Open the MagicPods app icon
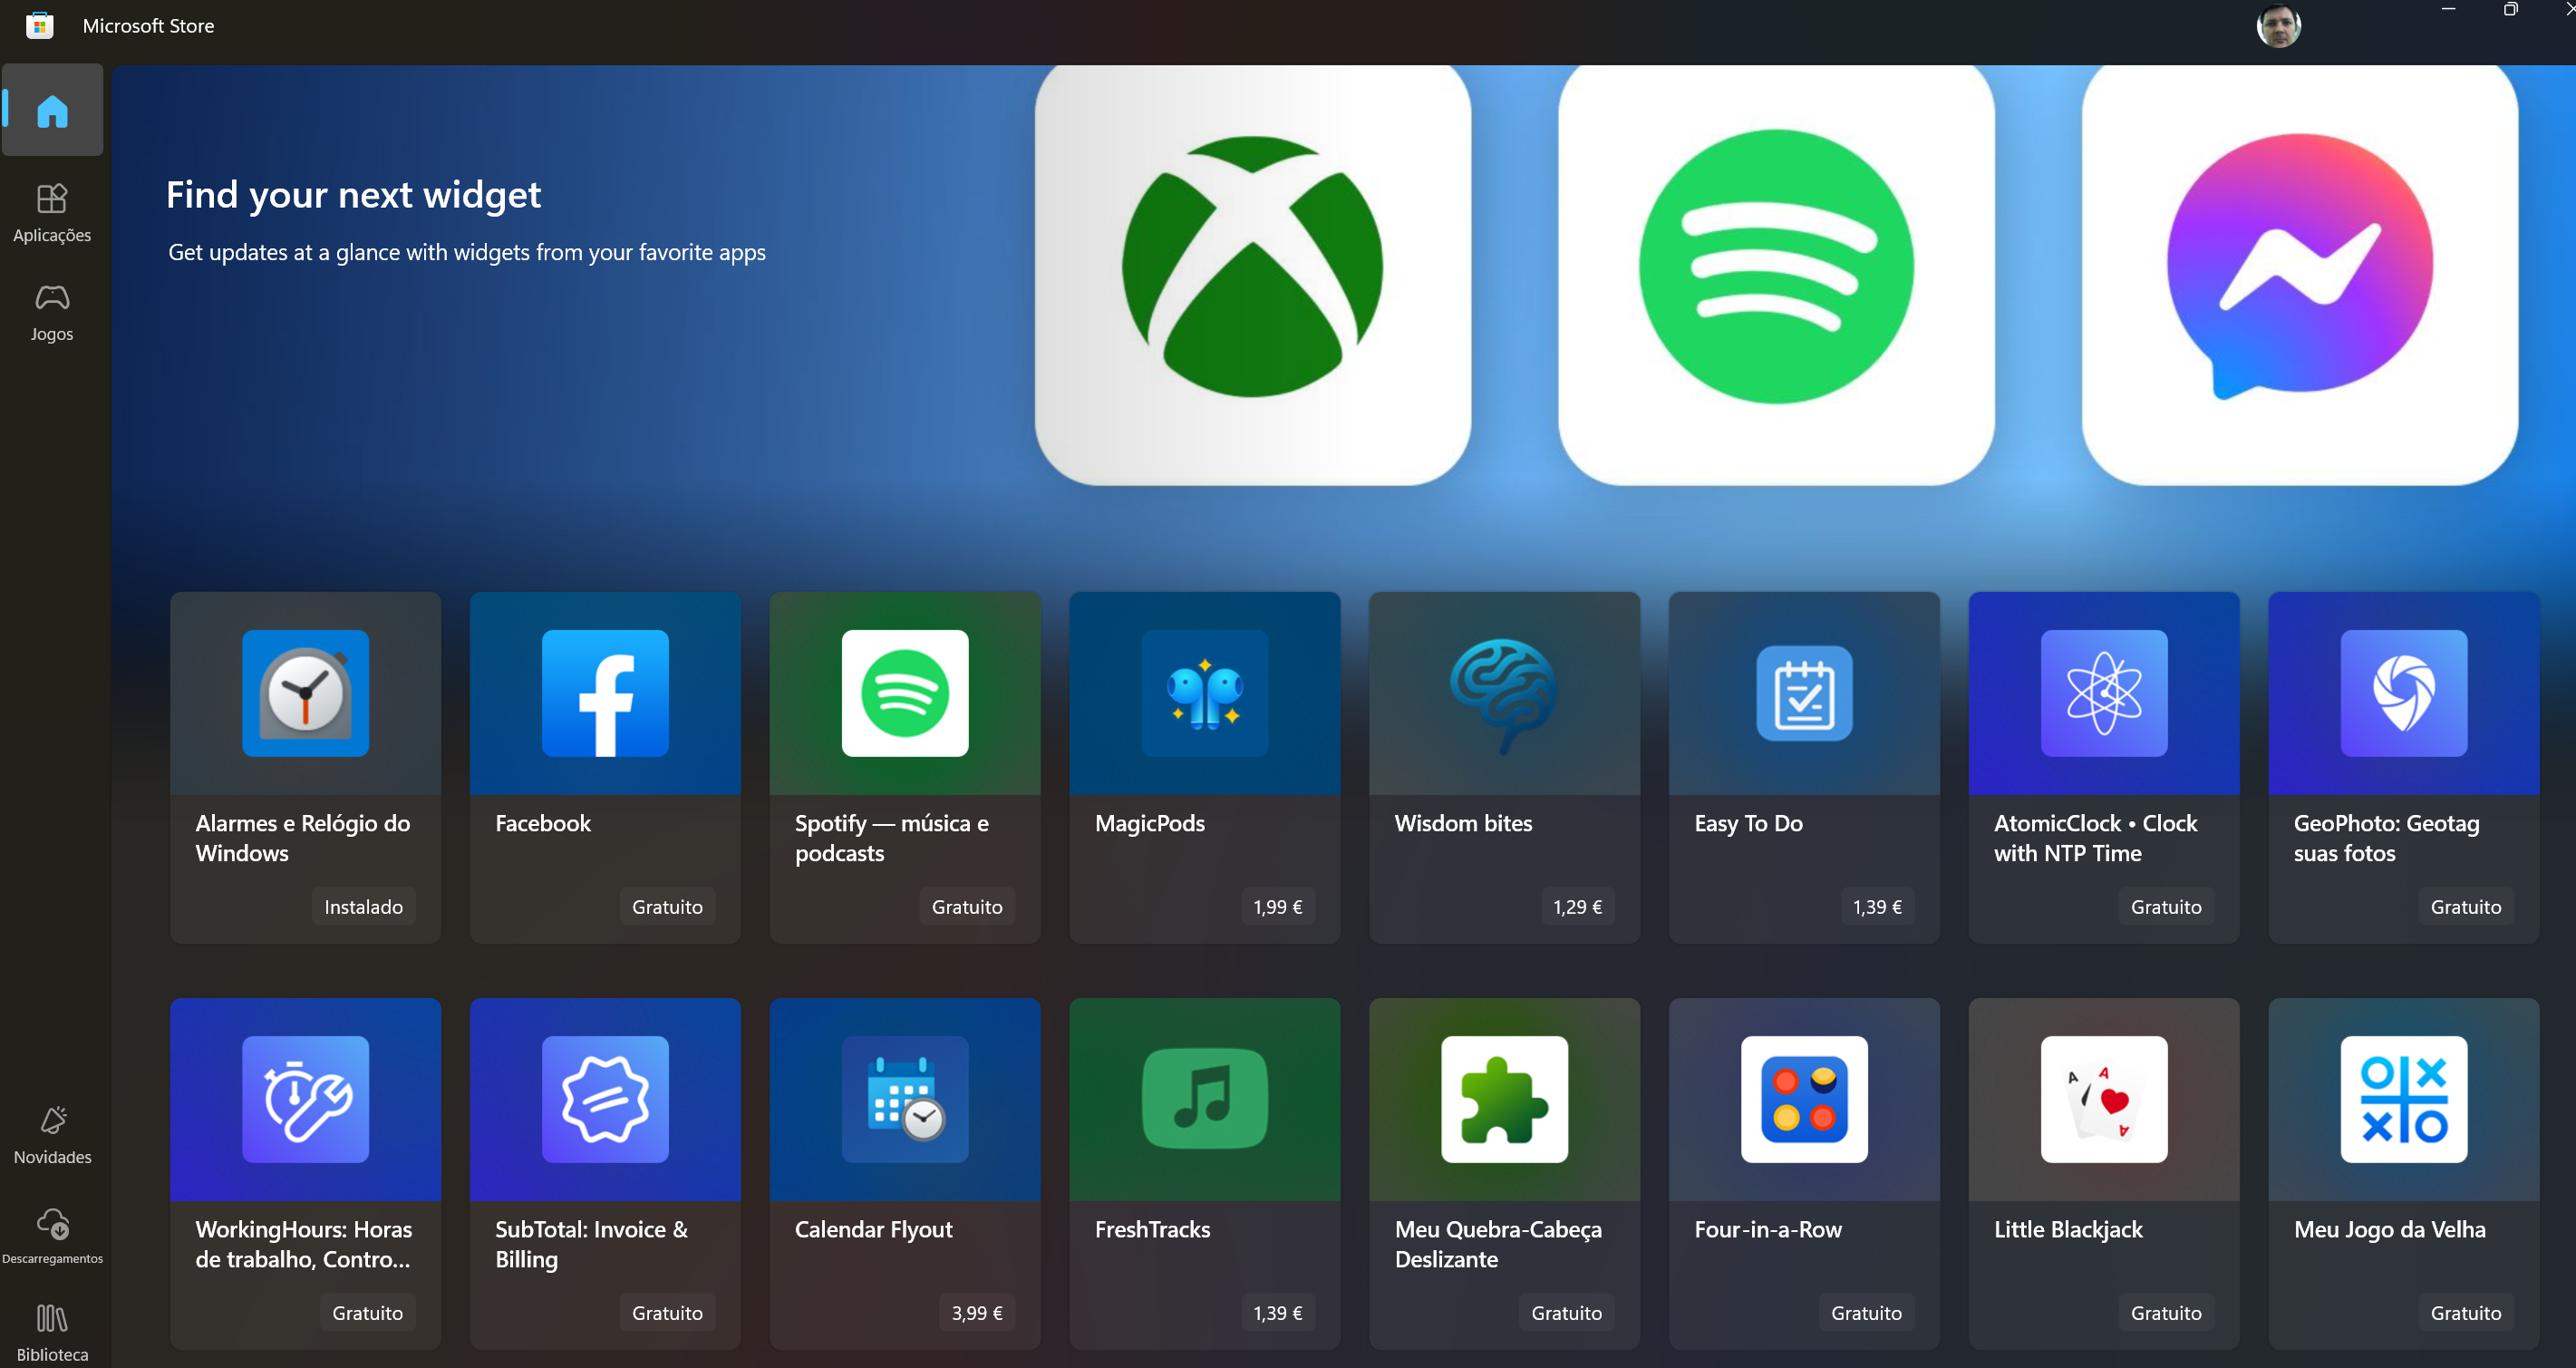This screenshot has height=1368, width=2576. (1205, 693)
